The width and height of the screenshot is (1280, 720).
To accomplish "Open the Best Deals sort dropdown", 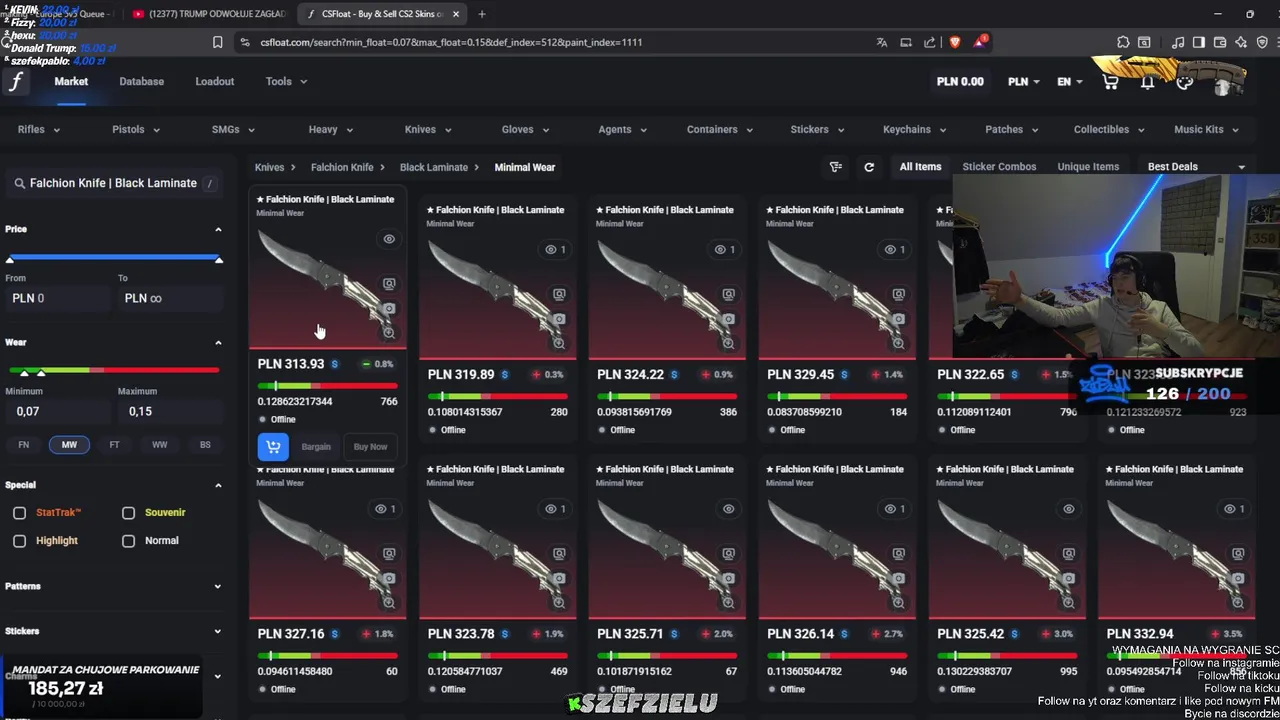I will click(1196, 167).
